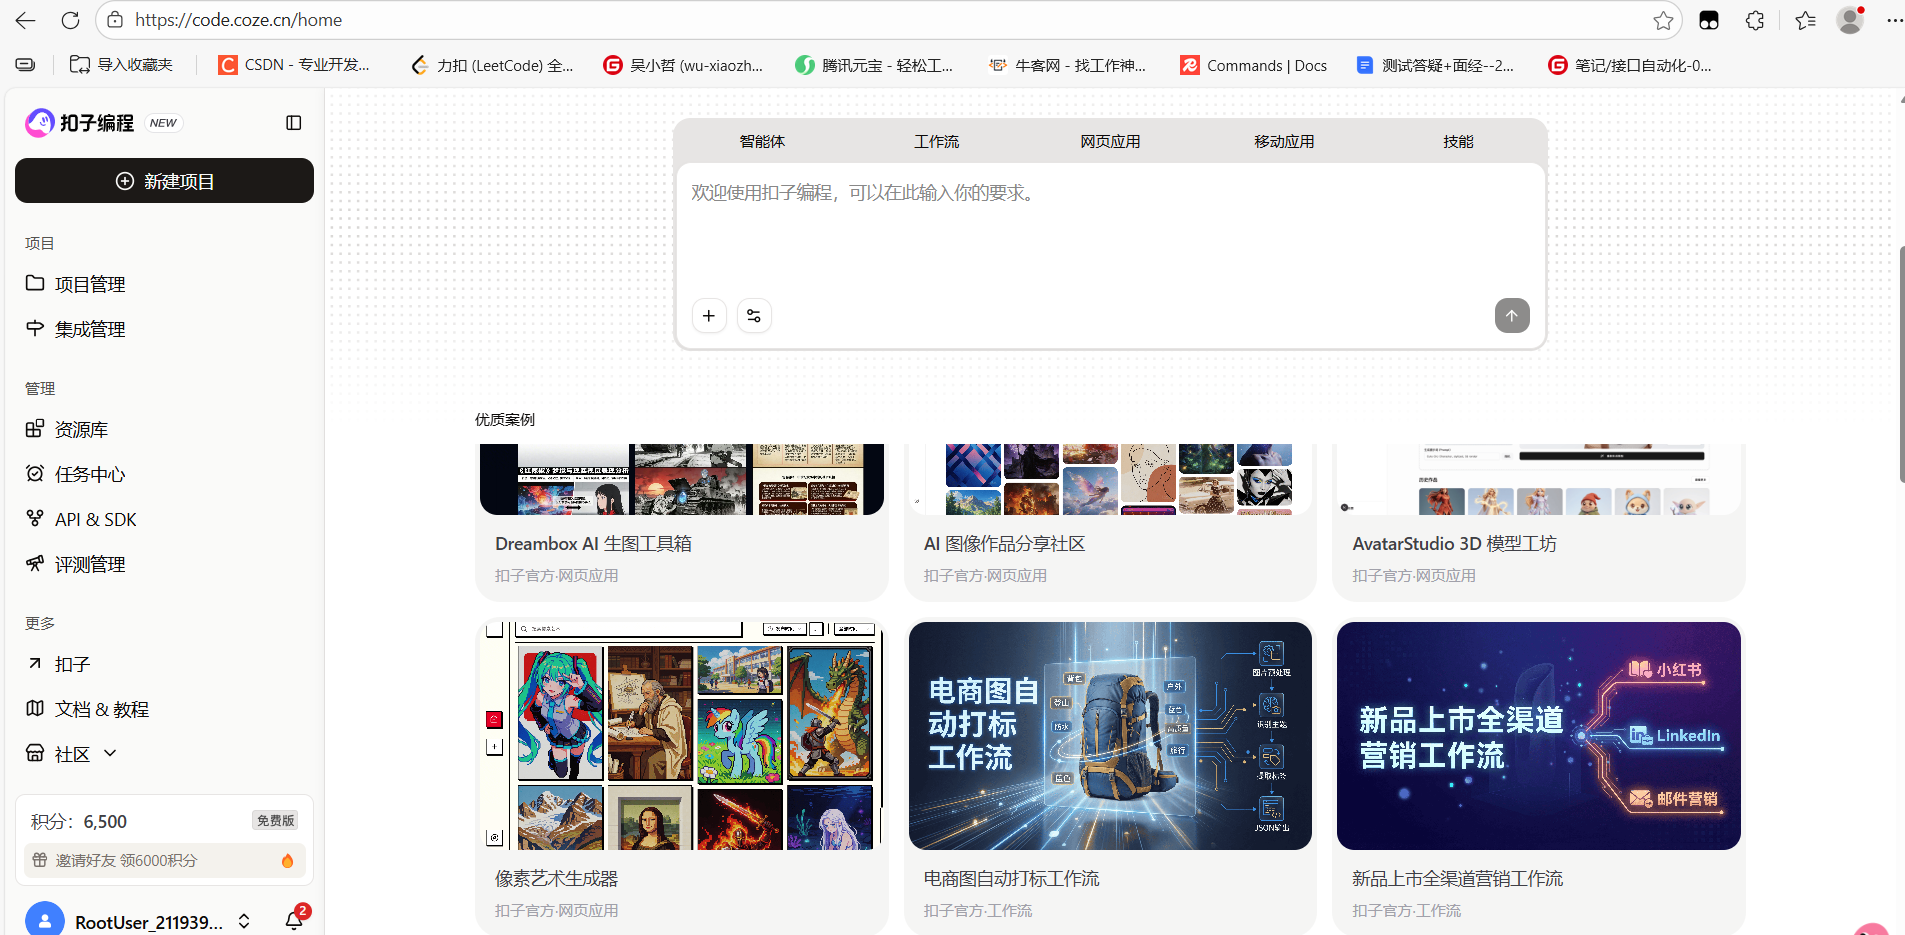Click the view site information lock icon
Viewport: 1905px width, 935px height.
click(115, 20)
